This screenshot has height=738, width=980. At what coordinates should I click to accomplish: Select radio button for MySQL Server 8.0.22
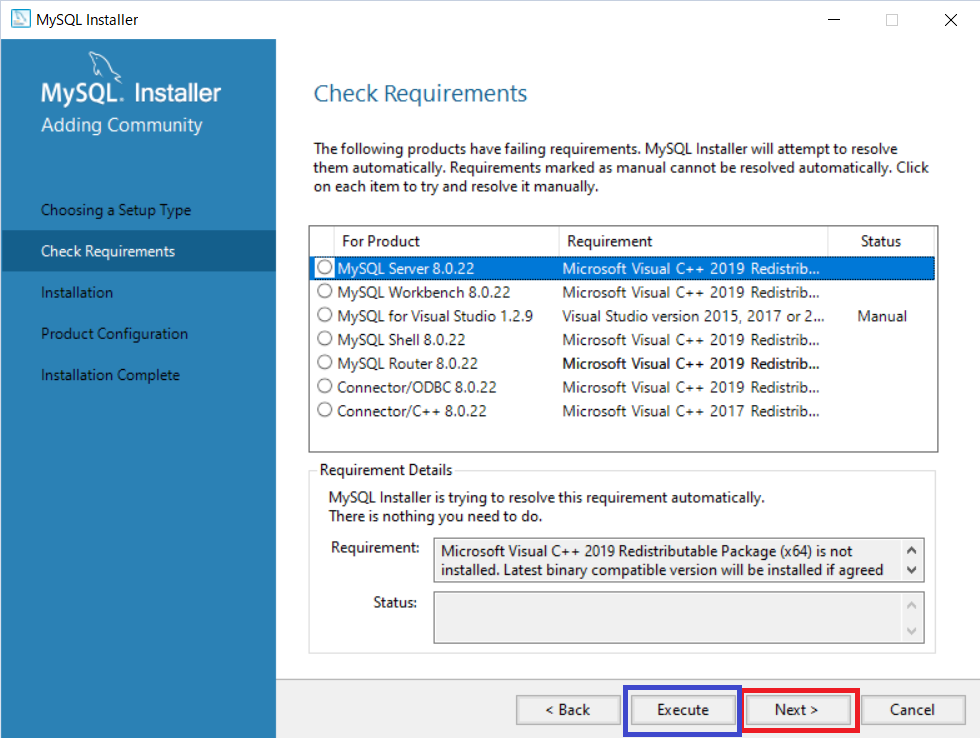click(x=324, y=267)
